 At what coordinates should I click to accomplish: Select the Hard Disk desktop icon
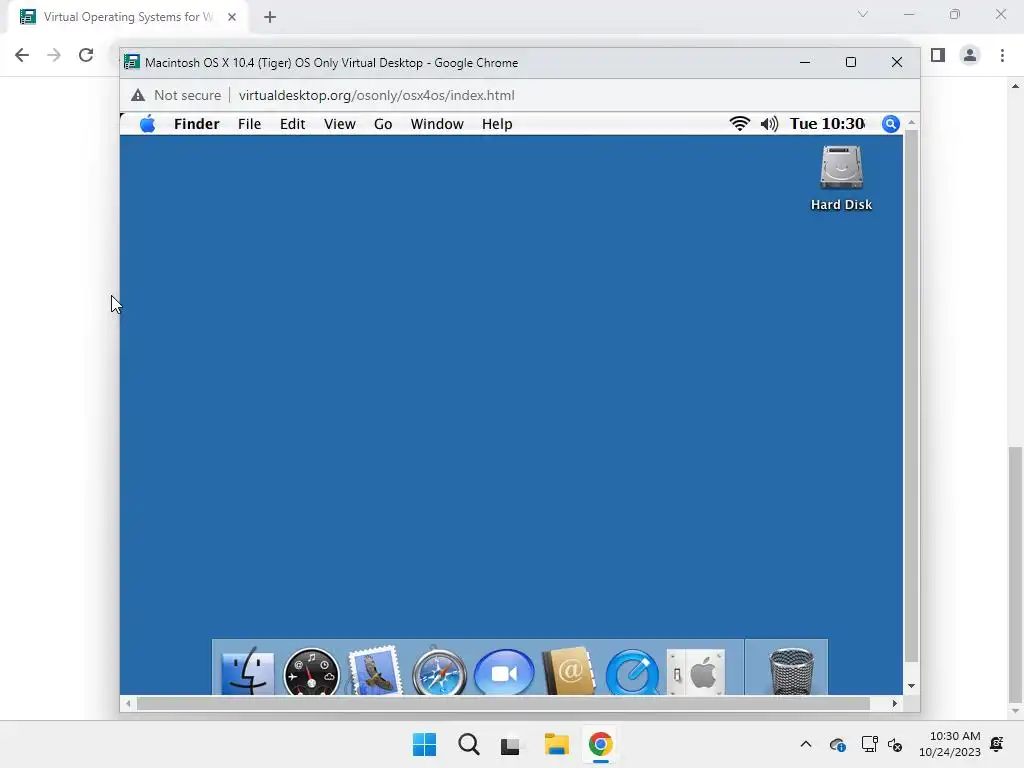pyautogui.click(x=841, y=178)
